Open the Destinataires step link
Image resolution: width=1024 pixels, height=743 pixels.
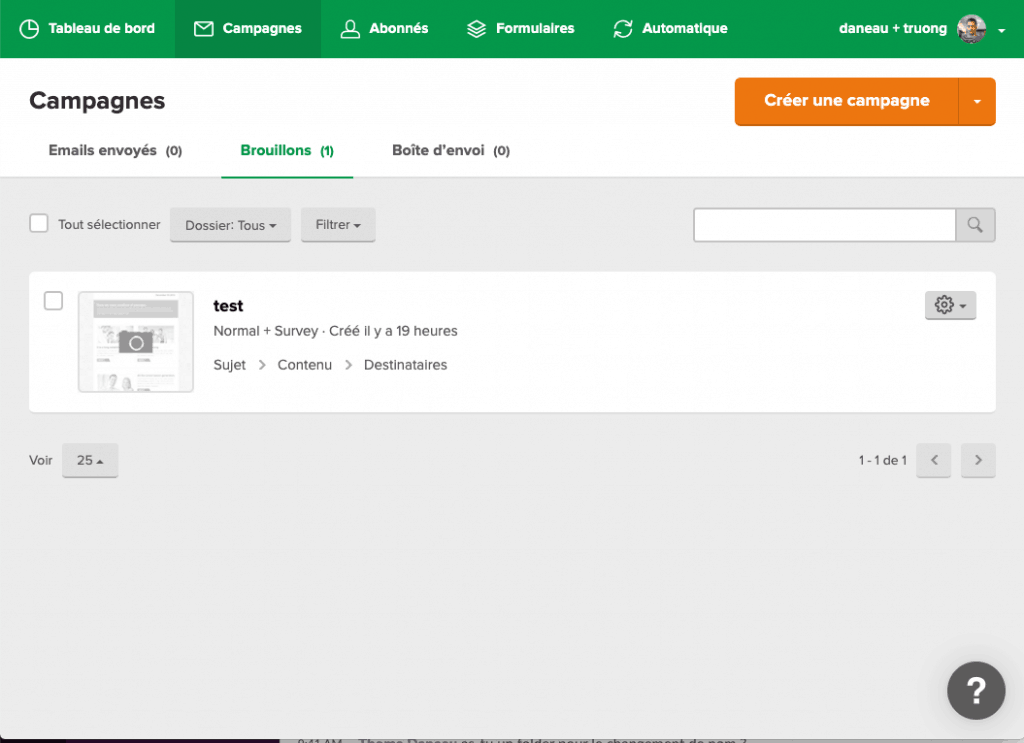click(405, 365)
